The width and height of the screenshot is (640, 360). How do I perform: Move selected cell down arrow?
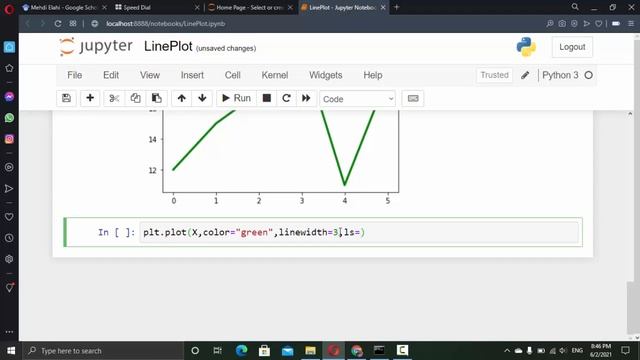coord(202,98)
